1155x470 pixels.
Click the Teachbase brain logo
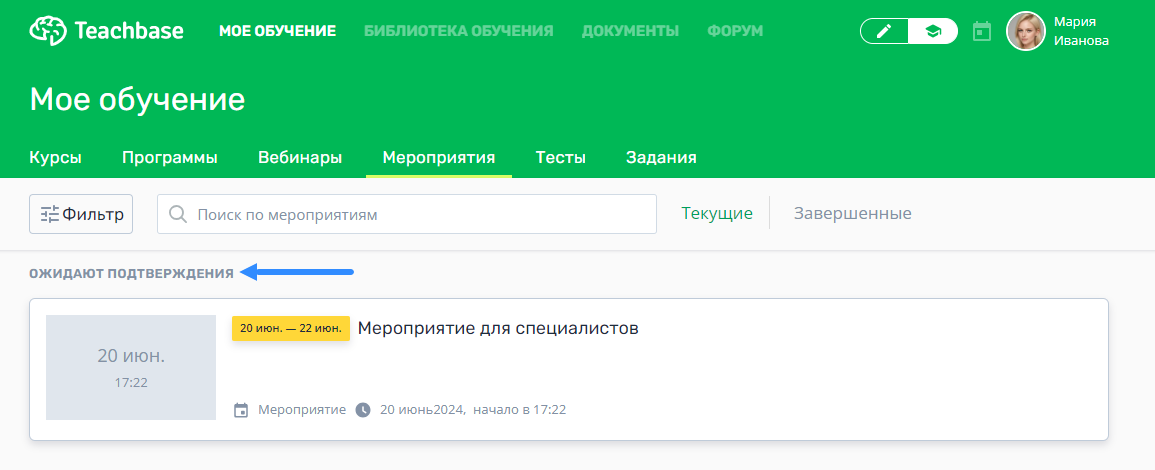(x=47, y=31)
